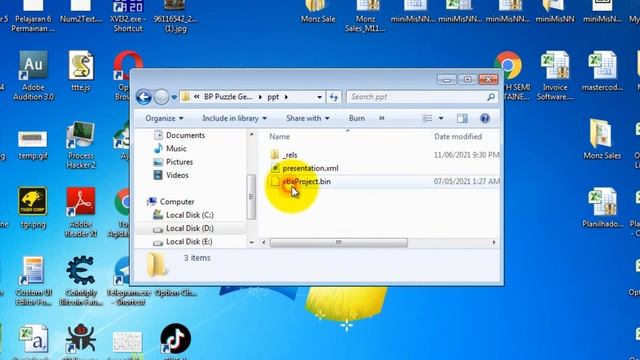The width and height of the screenshot is (640, 360).
Task: Select Monz Sales folder on right side
Action: coord(602,139)
